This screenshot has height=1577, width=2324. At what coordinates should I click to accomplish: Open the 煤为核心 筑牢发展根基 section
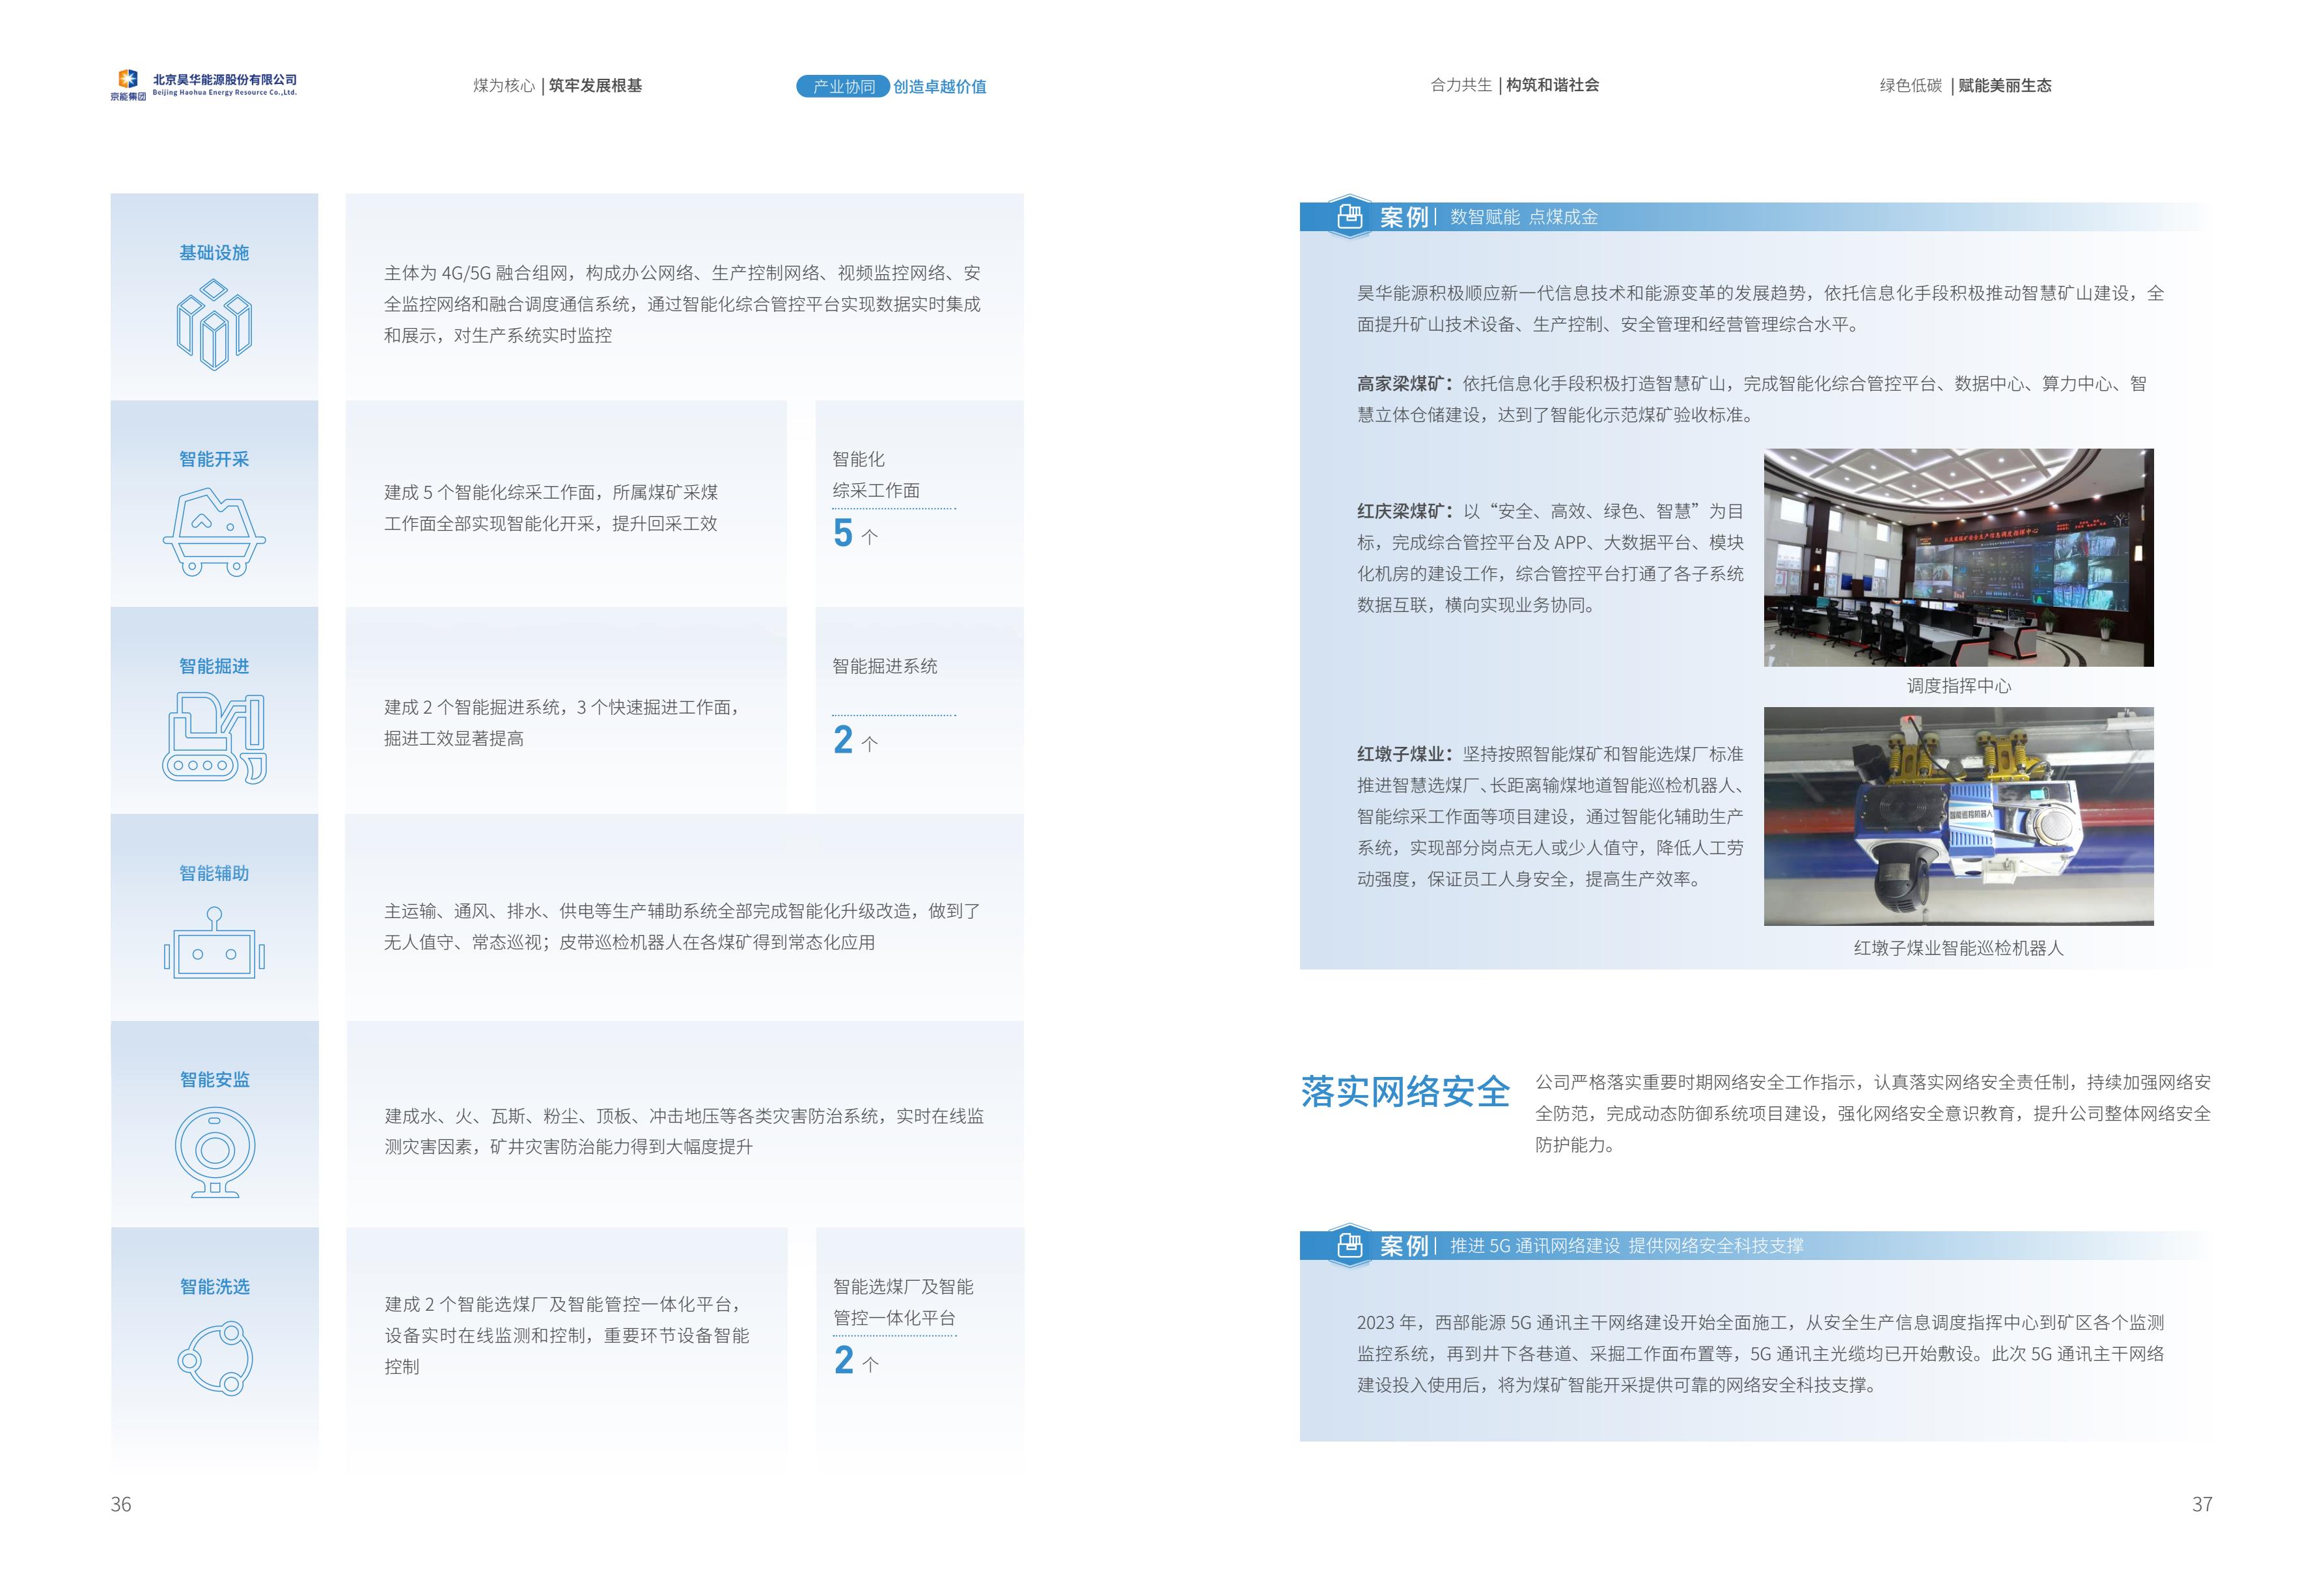pyautogui.click(x=557, y=86)
